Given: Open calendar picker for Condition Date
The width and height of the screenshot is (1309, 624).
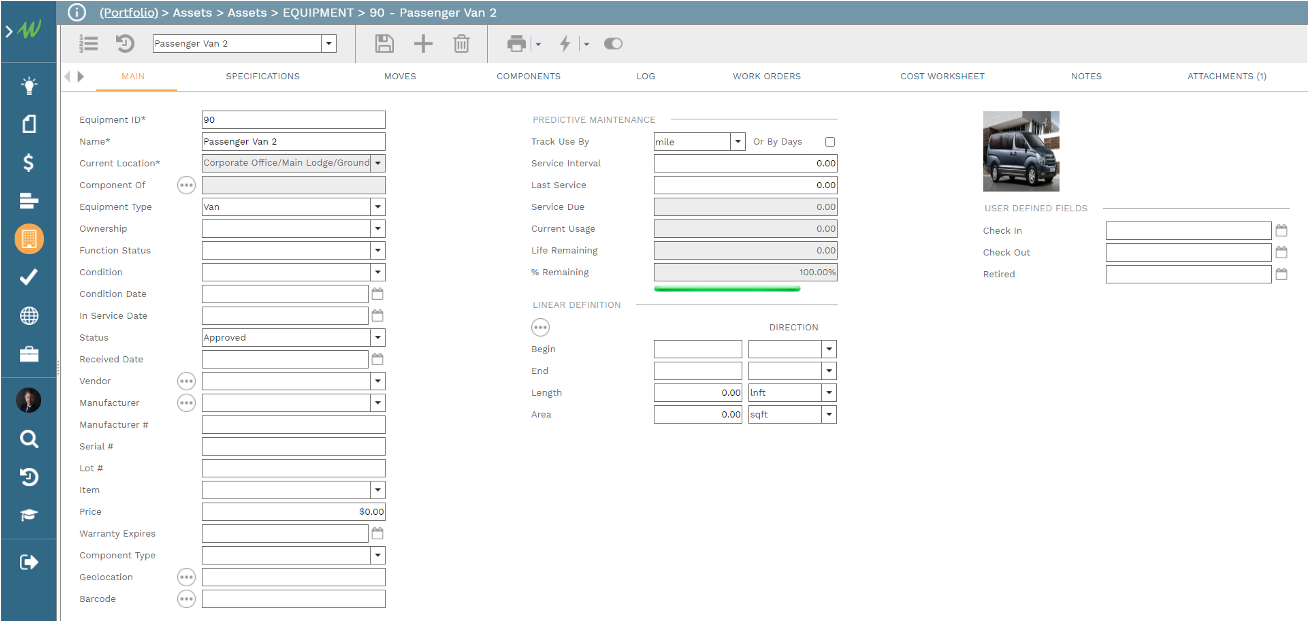Looking at the screenshot, I should pos(377,294).
